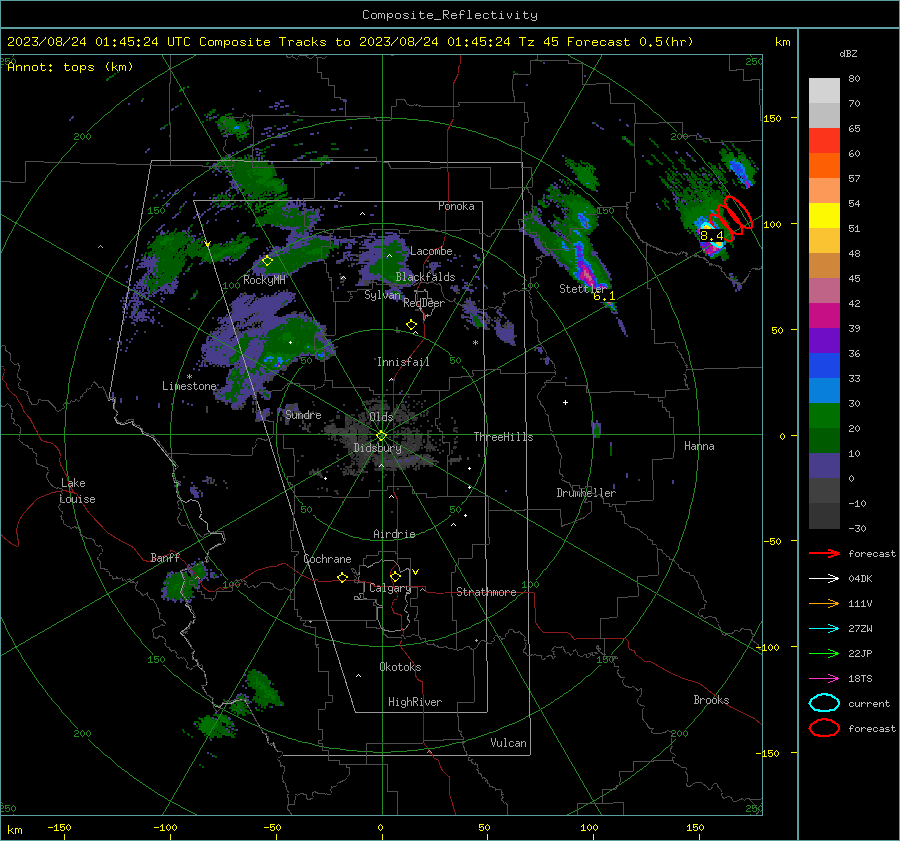Click the storm top label 8.4

(712, 235)
